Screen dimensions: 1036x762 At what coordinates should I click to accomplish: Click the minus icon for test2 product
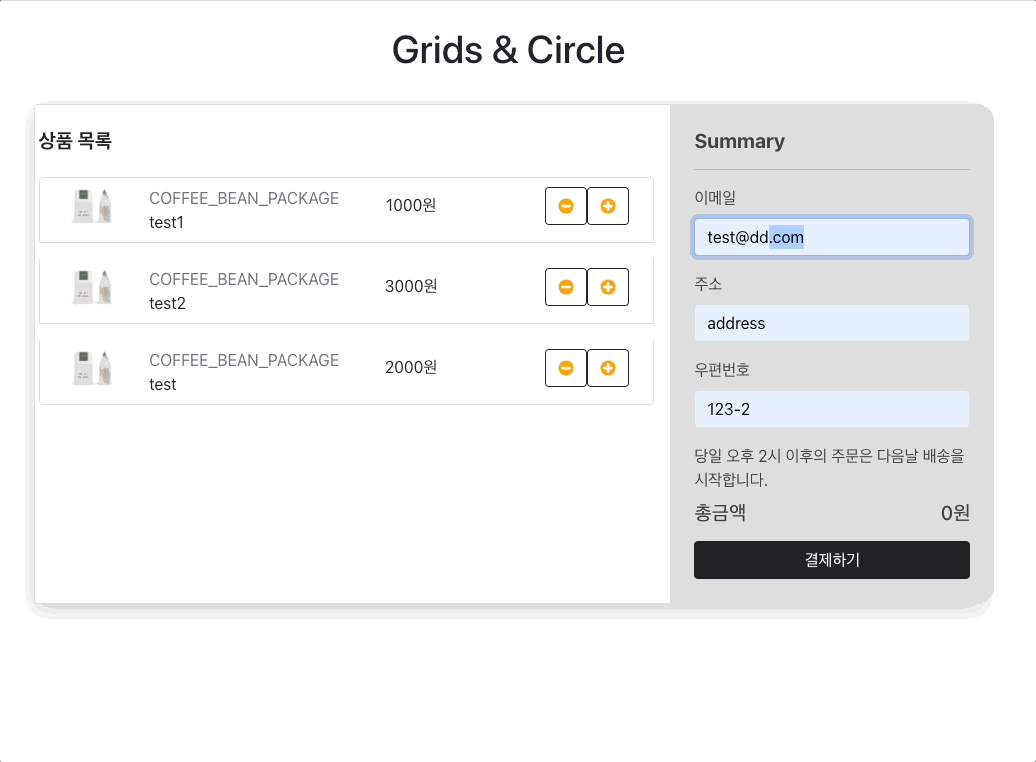pyautogui.click(x=565, y=287)
